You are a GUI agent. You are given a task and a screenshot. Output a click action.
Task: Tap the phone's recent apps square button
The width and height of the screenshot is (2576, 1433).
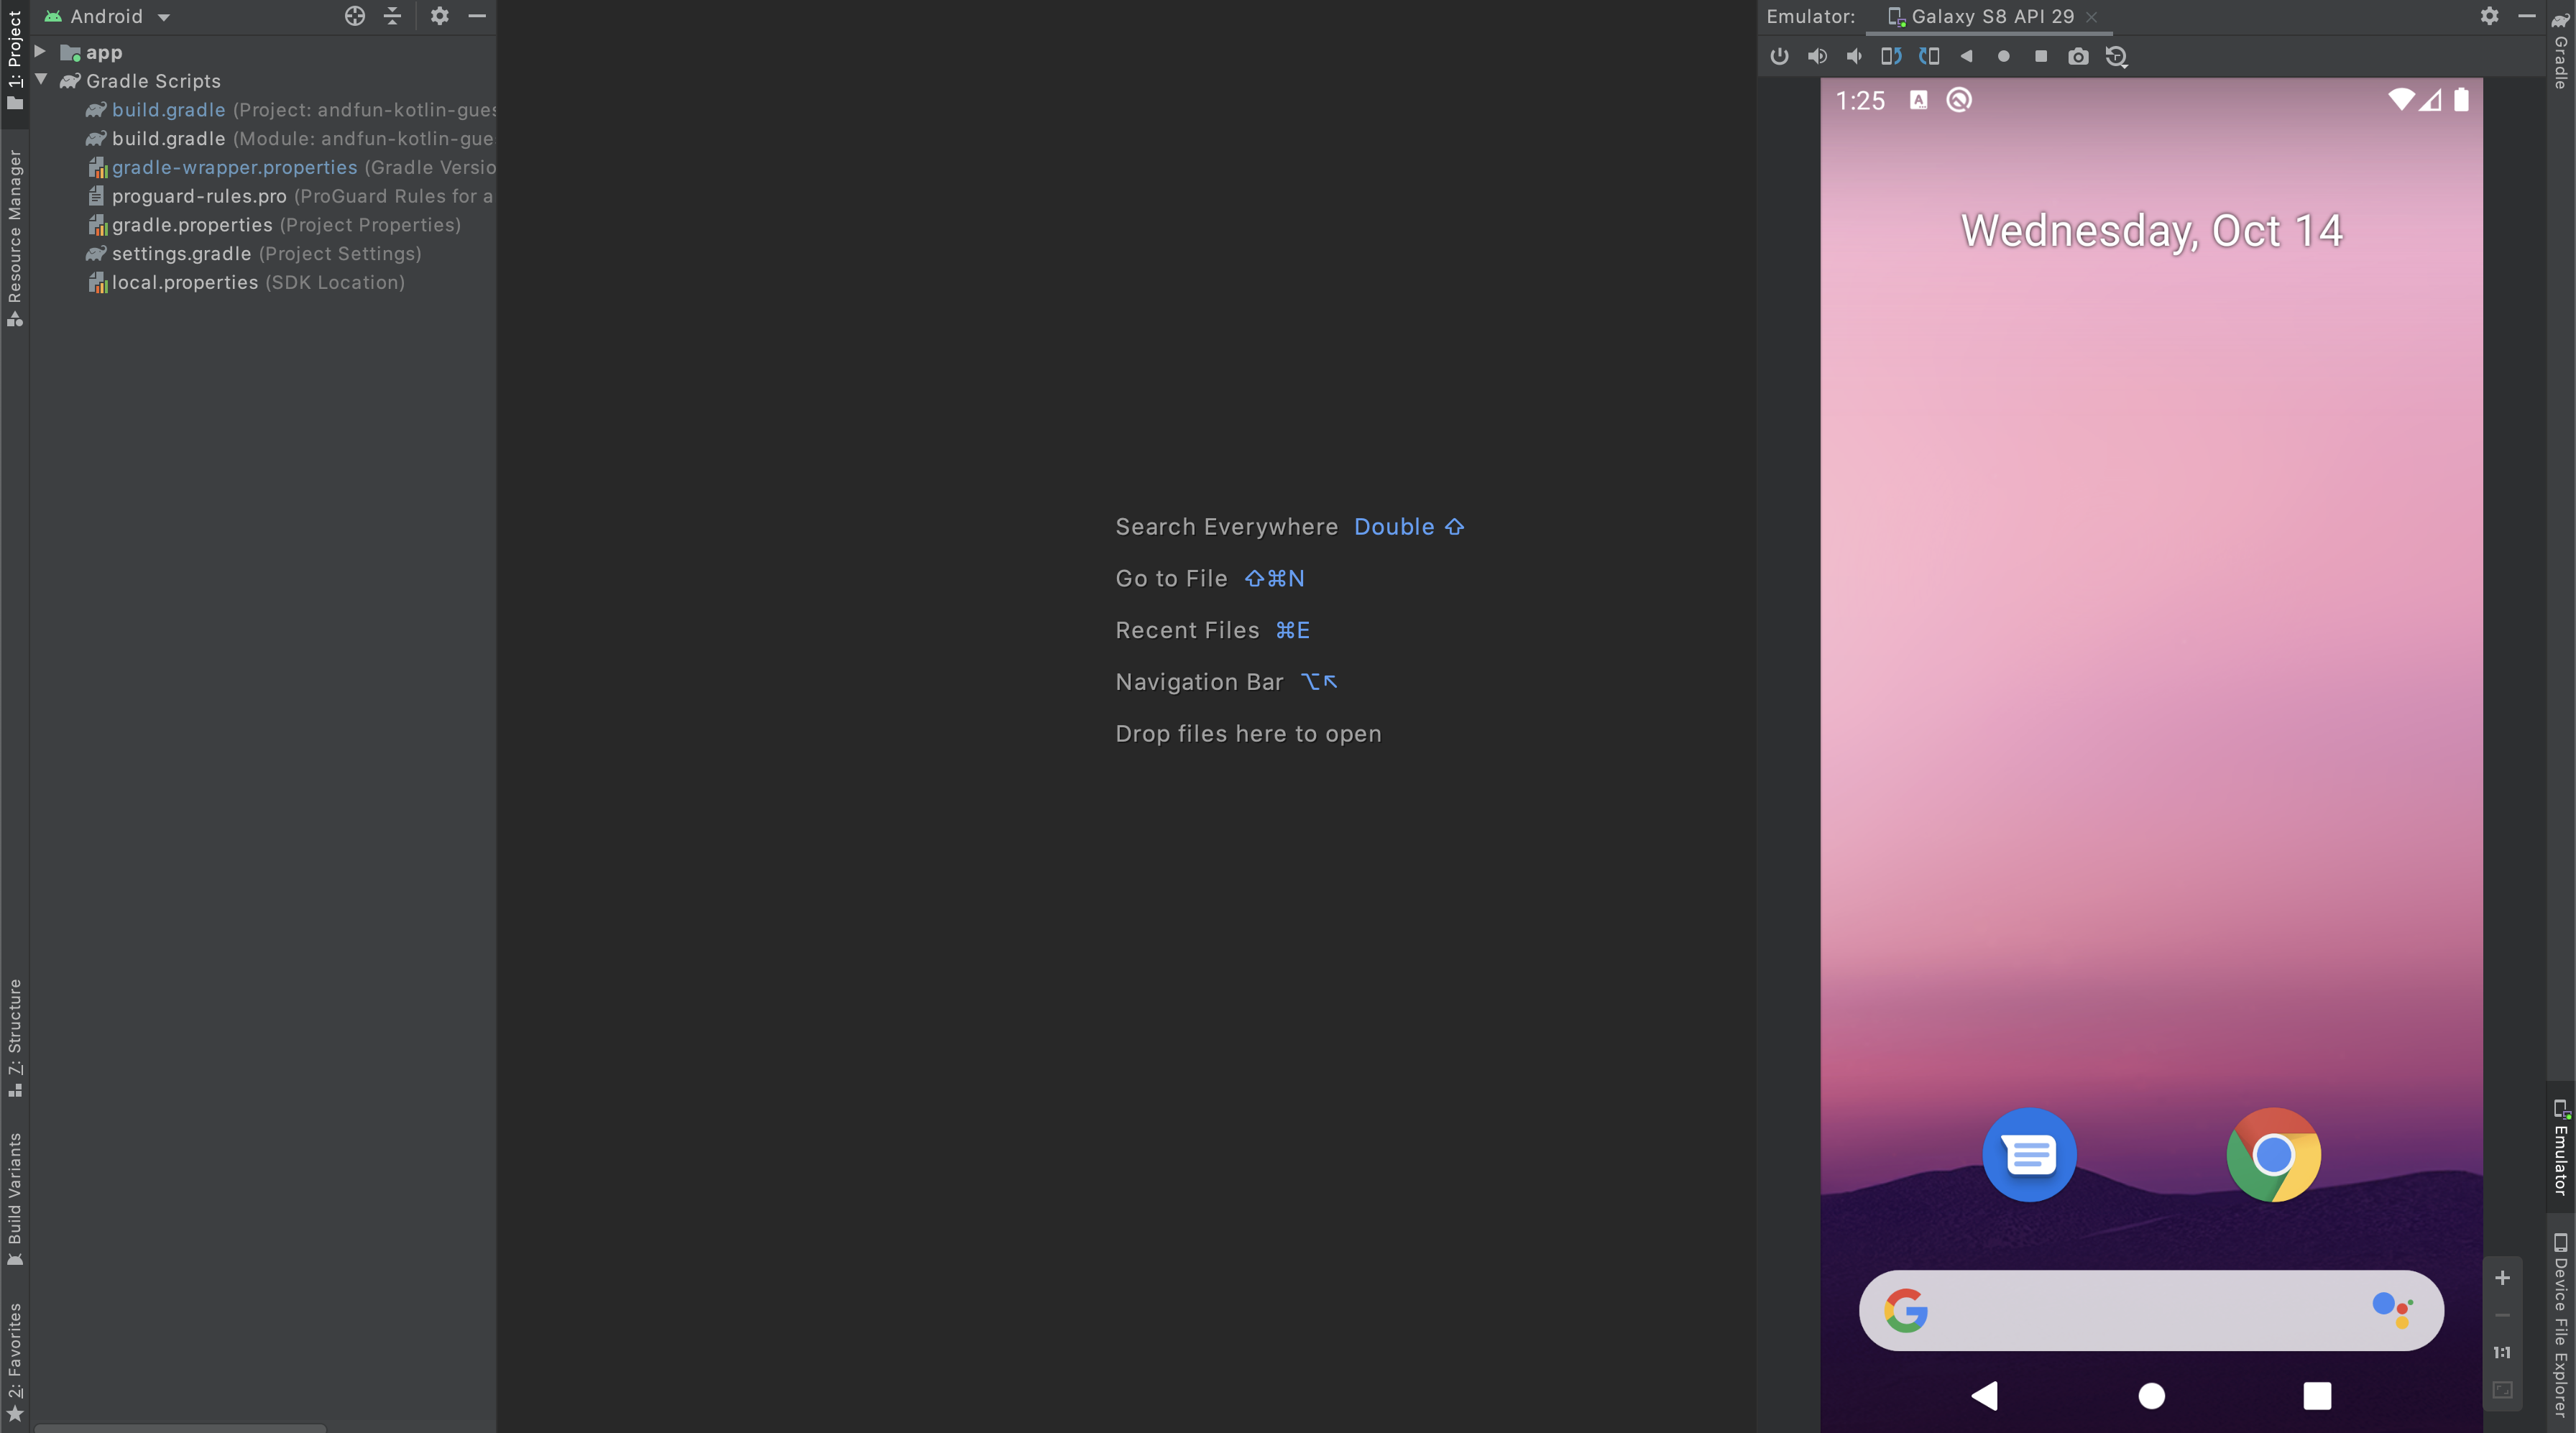pyautogui.click(x=2317, y=1395)
